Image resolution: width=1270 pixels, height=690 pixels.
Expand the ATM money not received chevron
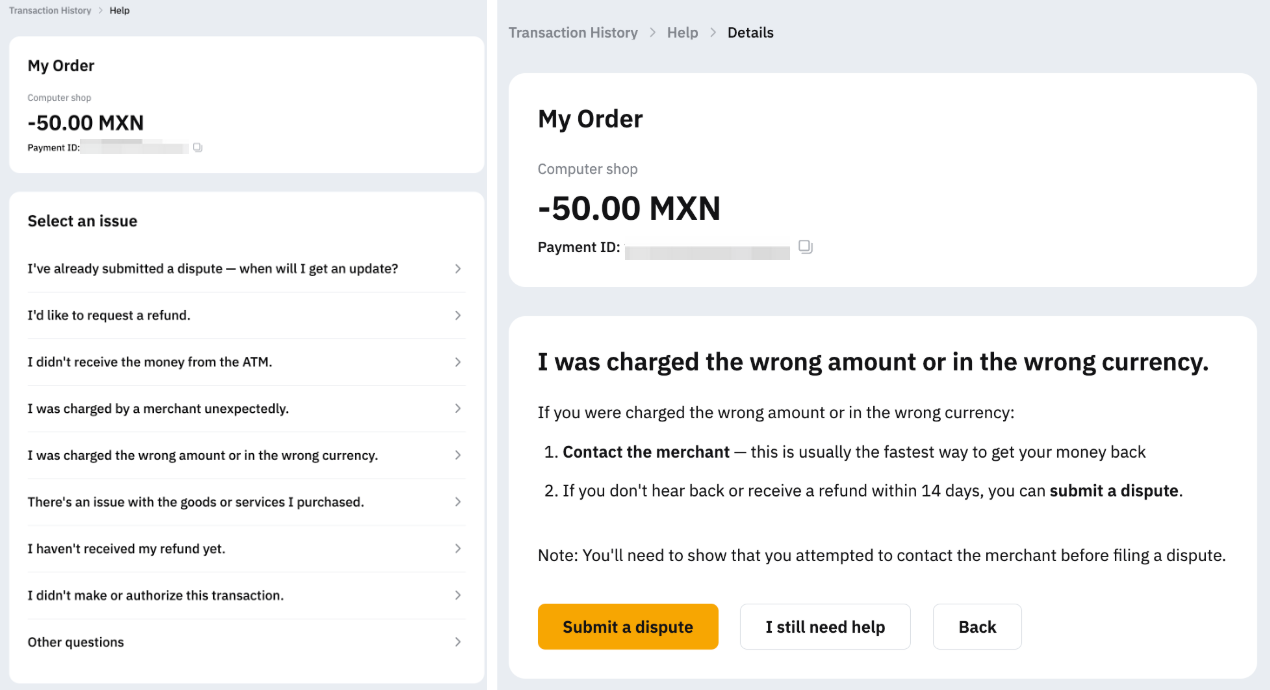pos(457,362)
